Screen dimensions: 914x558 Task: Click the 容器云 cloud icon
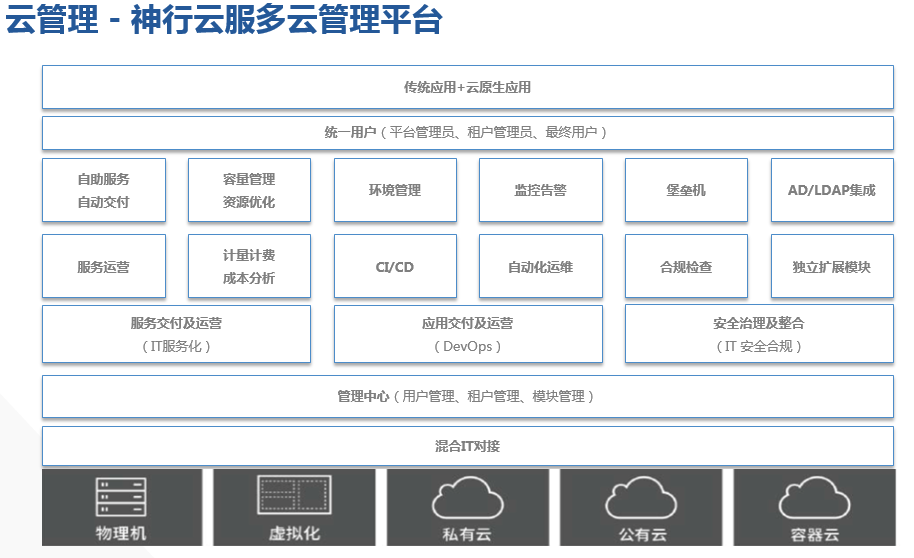[814, 497]
